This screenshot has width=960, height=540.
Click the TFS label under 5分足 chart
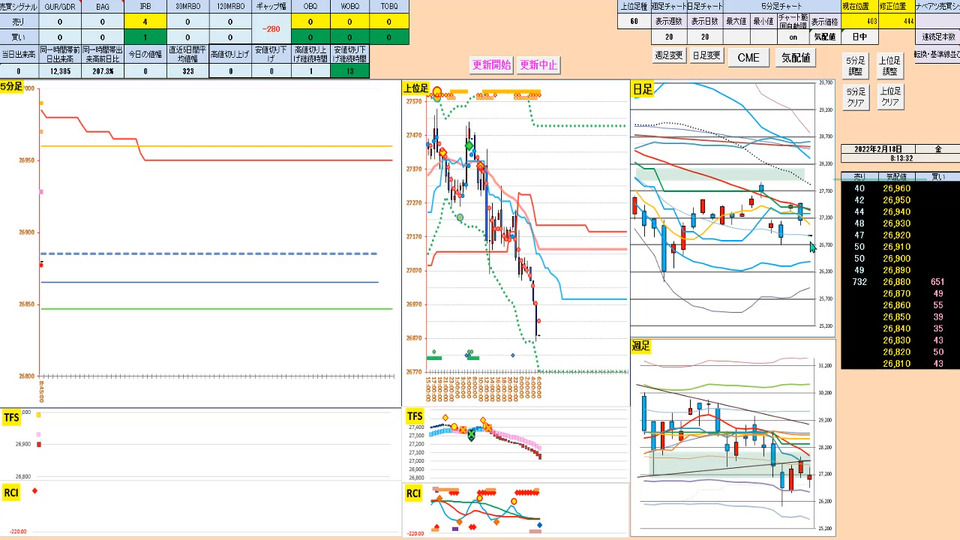click(11, 418)
